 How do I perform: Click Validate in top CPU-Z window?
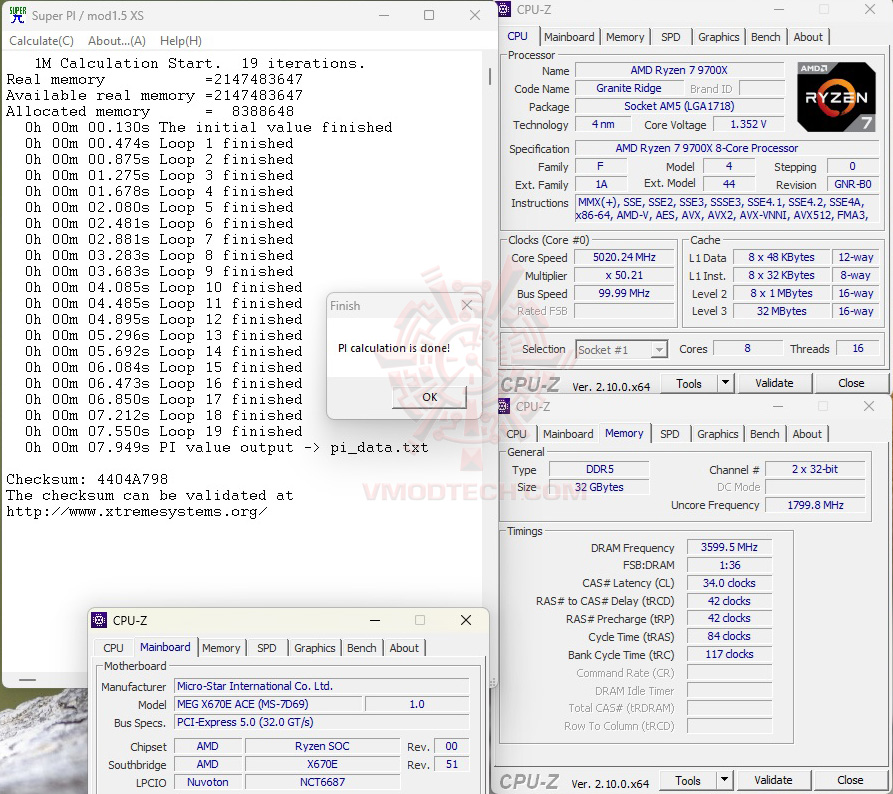coord(774,383)
